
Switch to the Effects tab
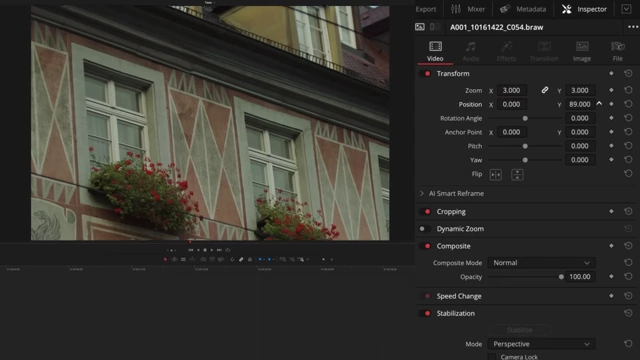pyautogui.click(x=506, y=51)
